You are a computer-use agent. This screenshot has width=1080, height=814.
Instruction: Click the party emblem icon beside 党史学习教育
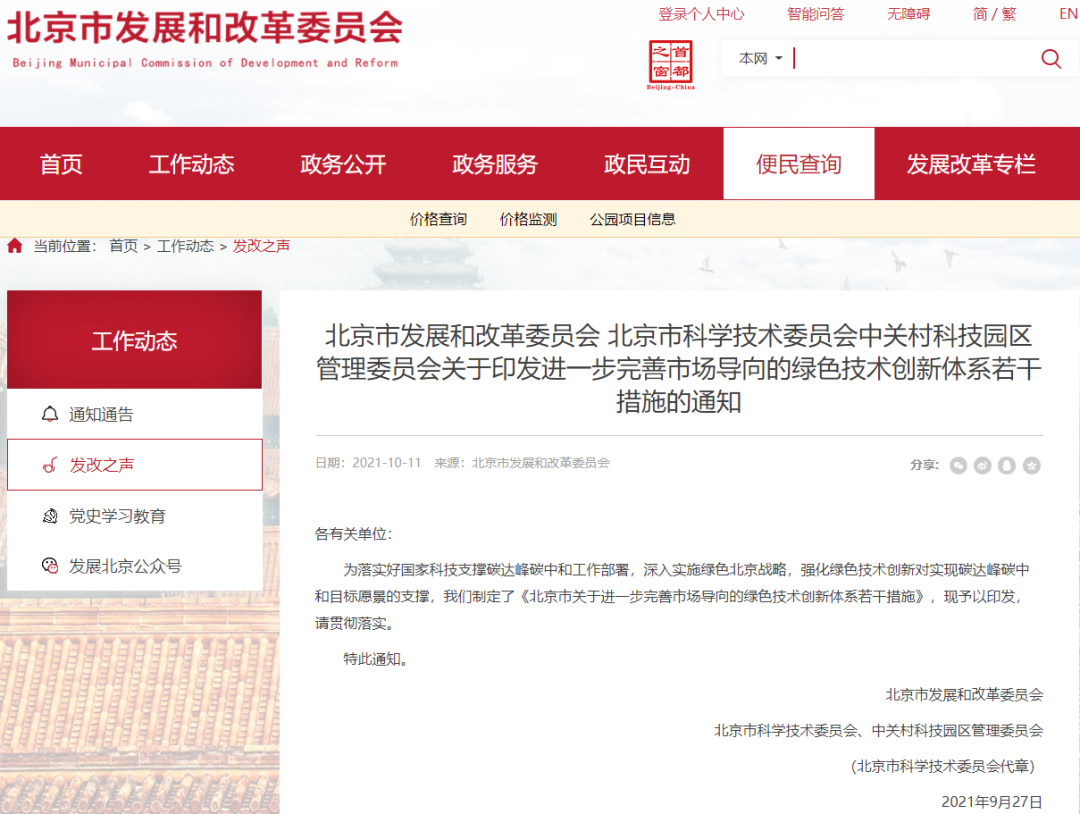tap(50, 516)
